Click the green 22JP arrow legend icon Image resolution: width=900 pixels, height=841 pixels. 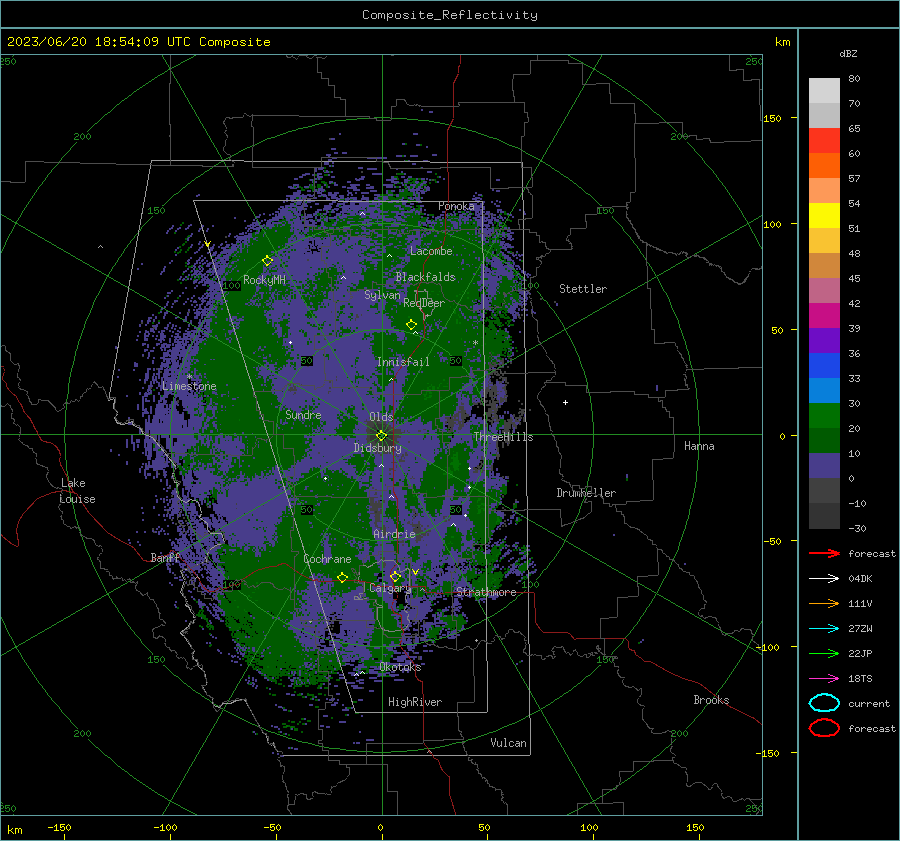[x=824, y=653]
